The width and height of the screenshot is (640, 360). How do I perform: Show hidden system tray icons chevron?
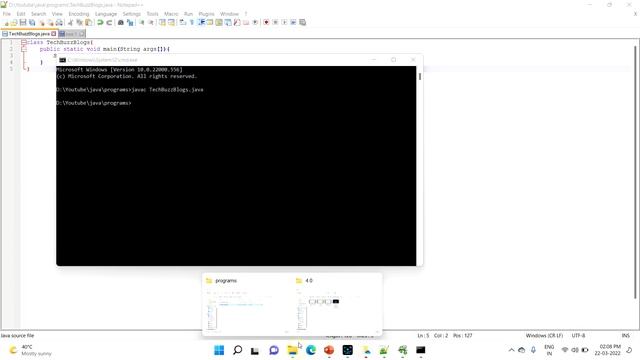[x=511, y=350]
